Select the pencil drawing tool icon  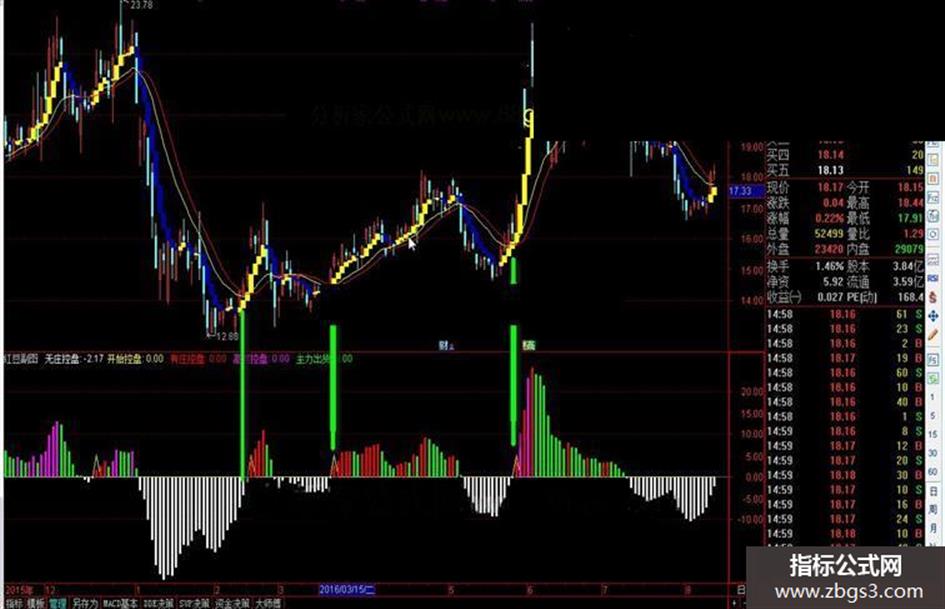coord(933,335)
